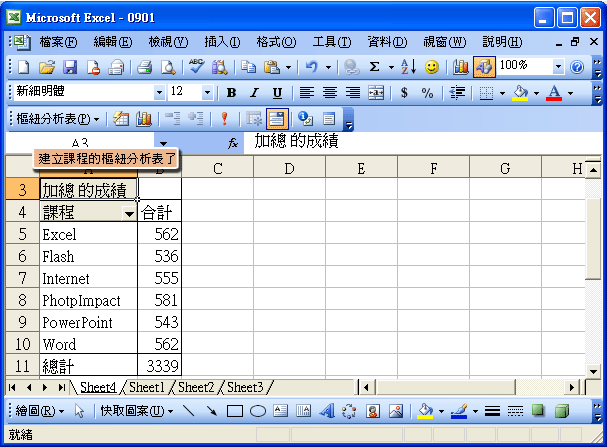Open the 檔案(F) menu

click(58, 42)
